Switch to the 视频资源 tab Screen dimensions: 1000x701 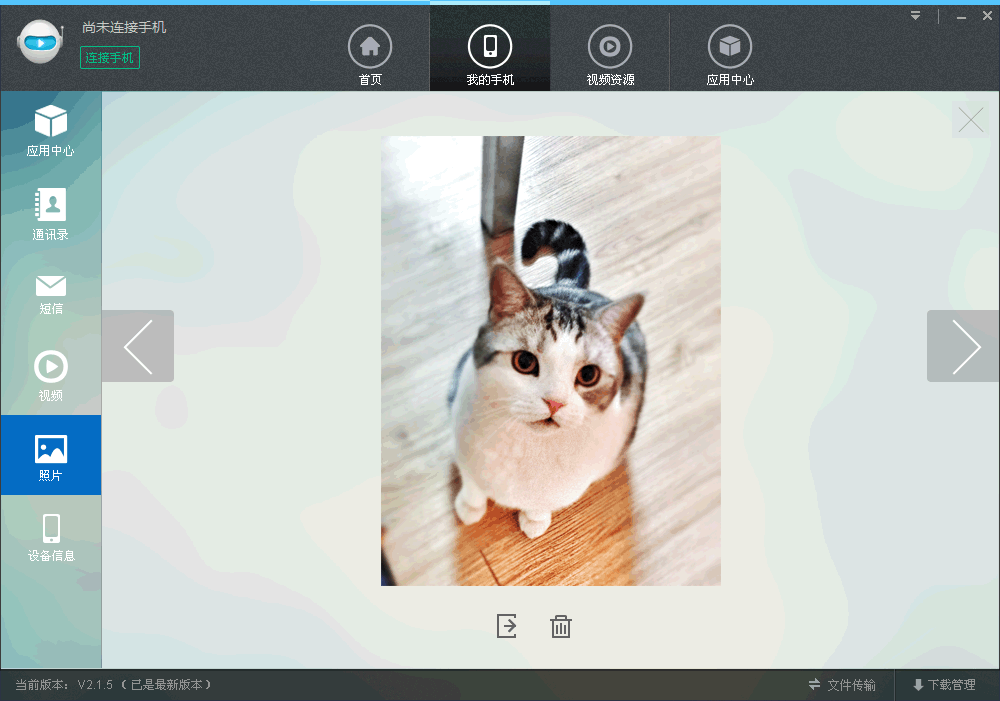point(610,56)
